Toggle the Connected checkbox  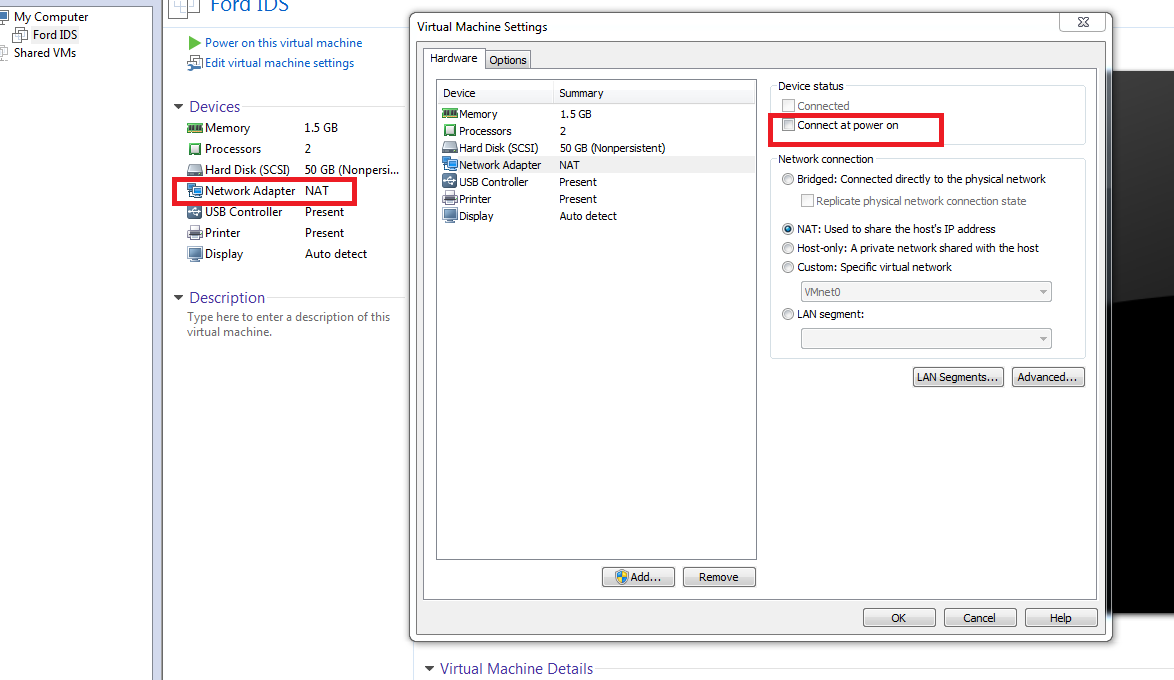(x=788, y=106)
